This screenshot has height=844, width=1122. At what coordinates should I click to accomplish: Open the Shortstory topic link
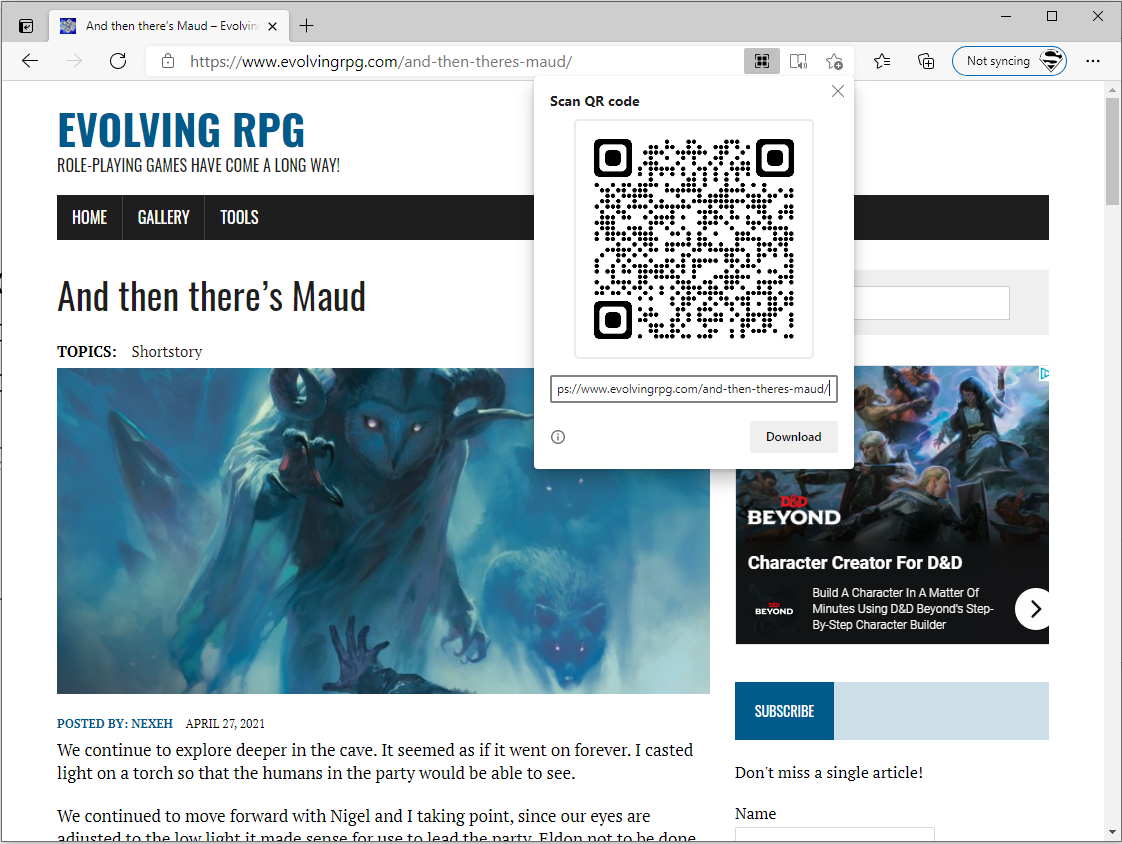167,351
